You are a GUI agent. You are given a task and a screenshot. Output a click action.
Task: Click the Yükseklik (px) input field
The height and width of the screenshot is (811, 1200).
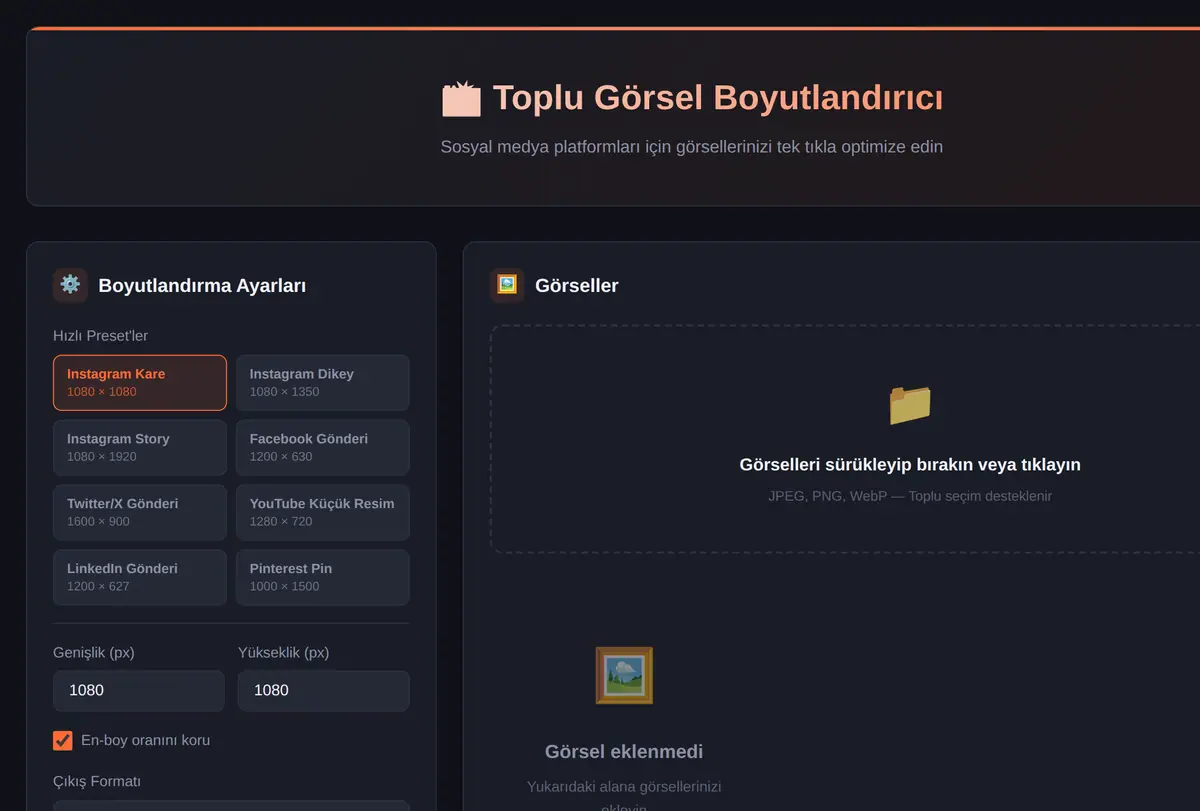click(x=323, y=690)
